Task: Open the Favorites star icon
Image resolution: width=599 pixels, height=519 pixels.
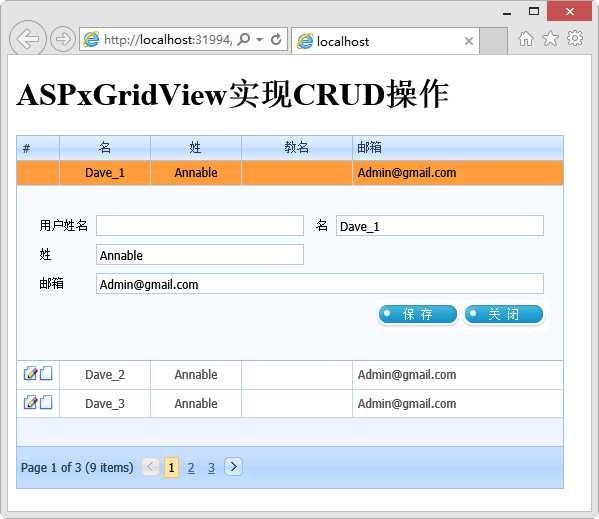Action: (550, 39)
